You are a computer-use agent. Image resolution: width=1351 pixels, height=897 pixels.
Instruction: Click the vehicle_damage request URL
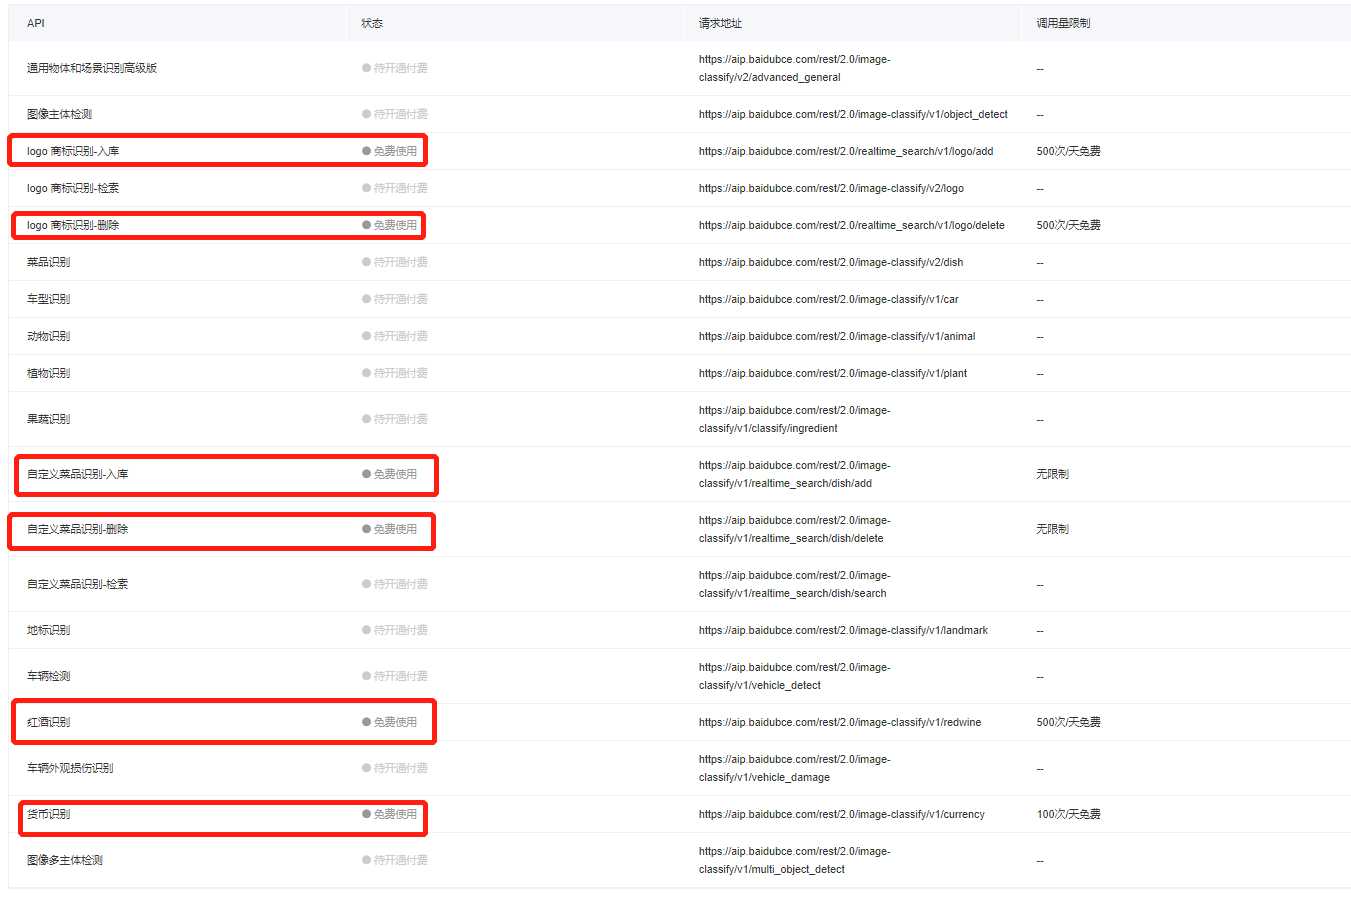coord(794,768)
